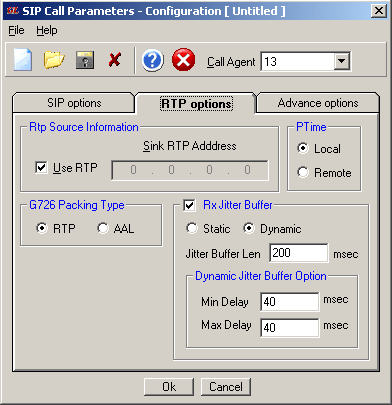
Task: Open the Help menu
Action: pyautogui.click(x=47, y=30)
